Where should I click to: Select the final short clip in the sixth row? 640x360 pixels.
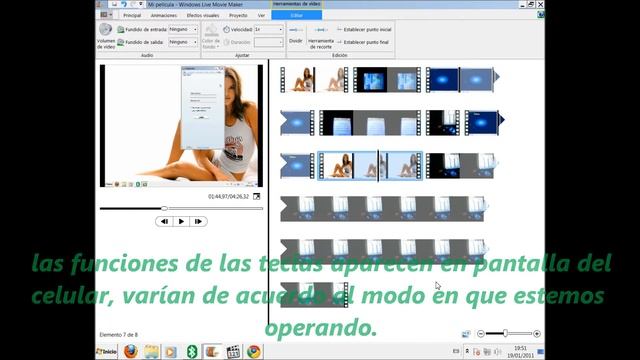pyautogui.click(x=314, y=295)
